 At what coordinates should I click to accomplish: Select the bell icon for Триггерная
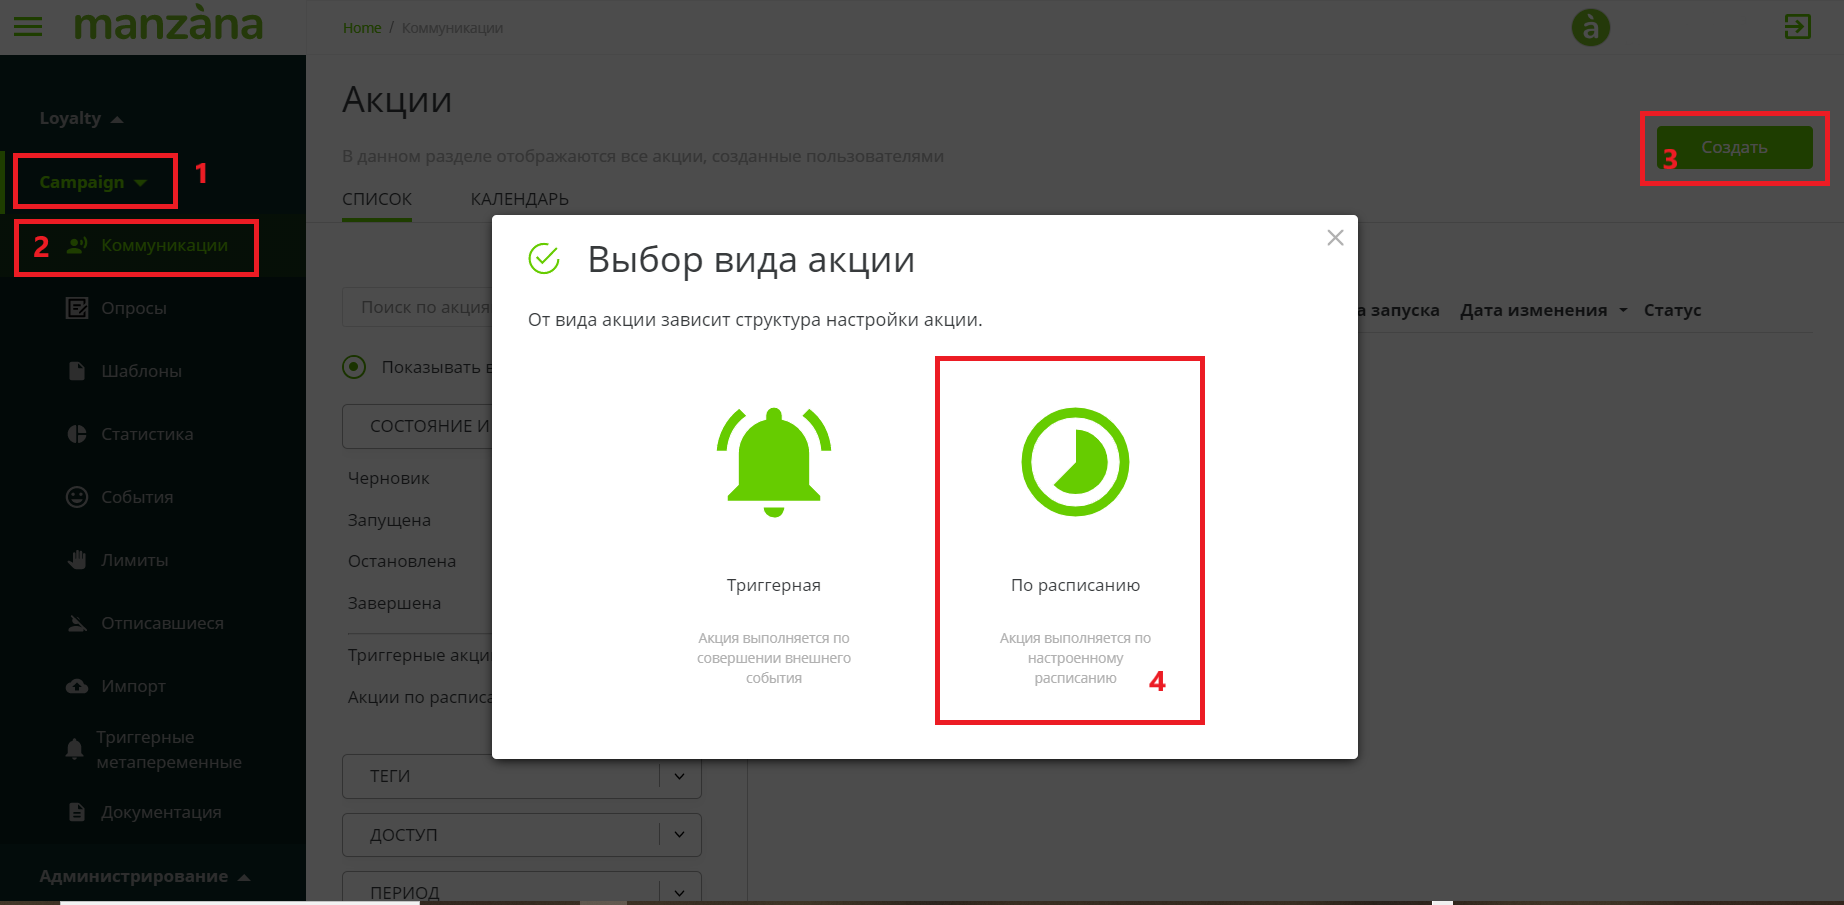coord(773,462)
